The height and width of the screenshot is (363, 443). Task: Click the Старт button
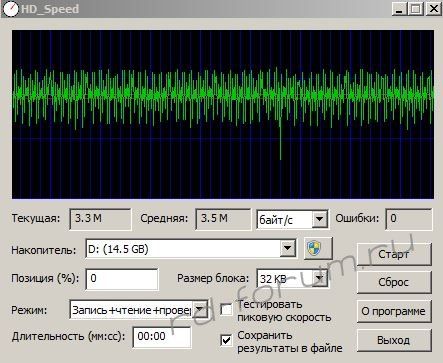point(394,255)
